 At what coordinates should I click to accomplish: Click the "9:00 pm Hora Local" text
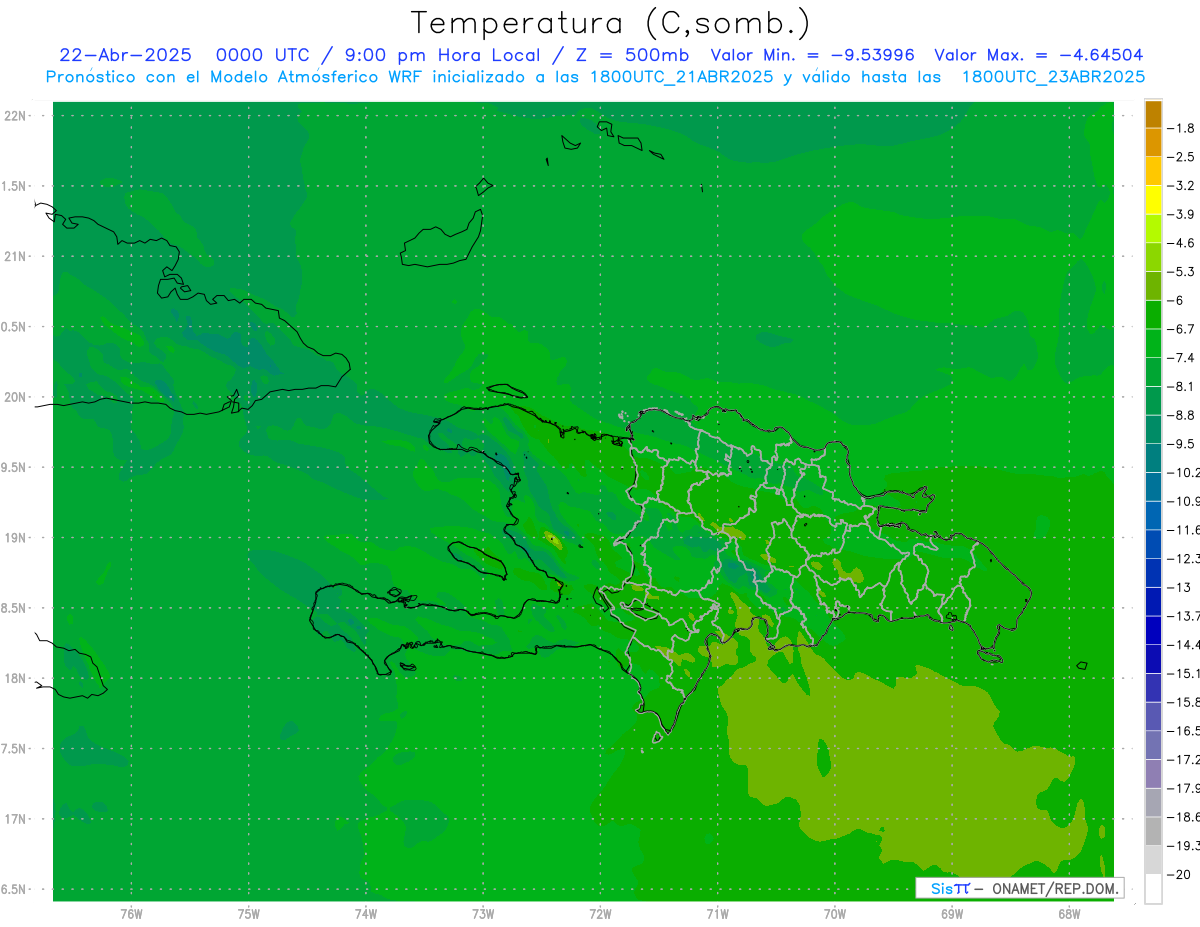(x=440, y=55)
